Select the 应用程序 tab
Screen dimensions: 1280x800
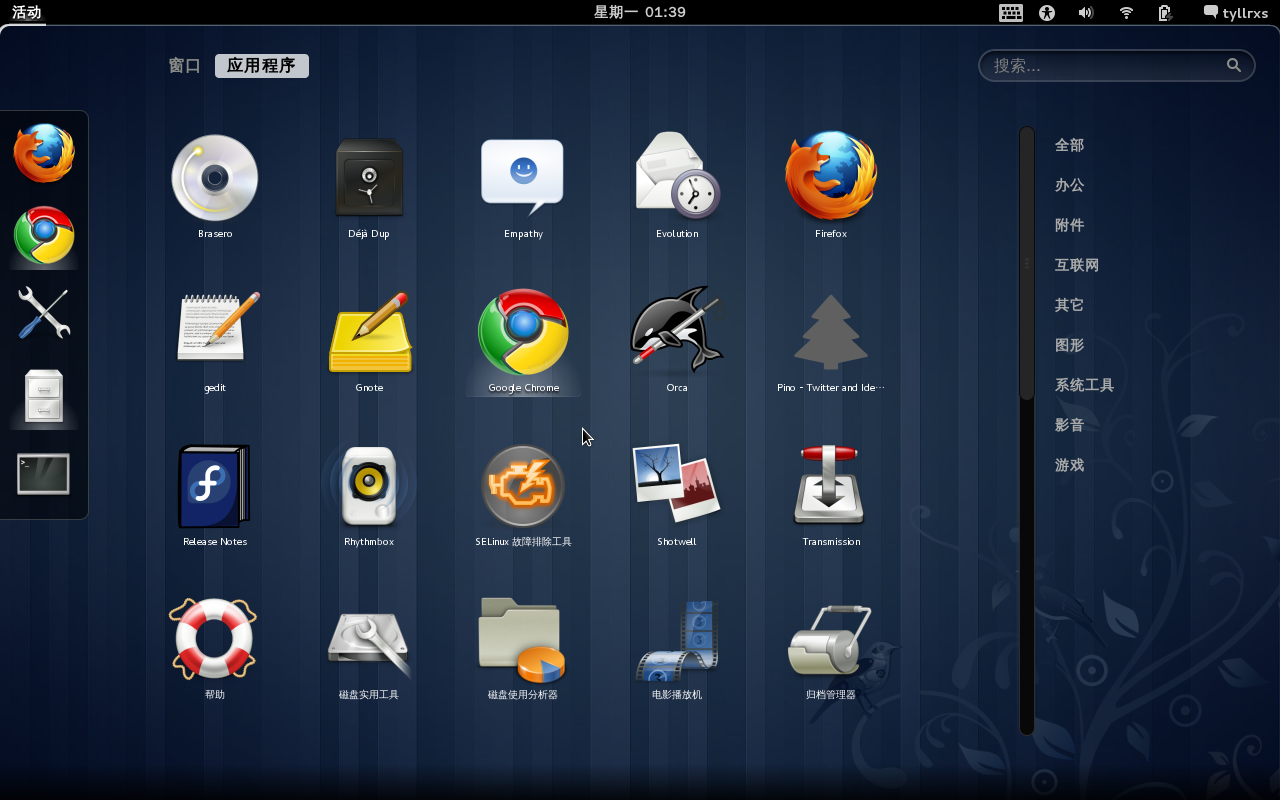(x=261, y=66)
